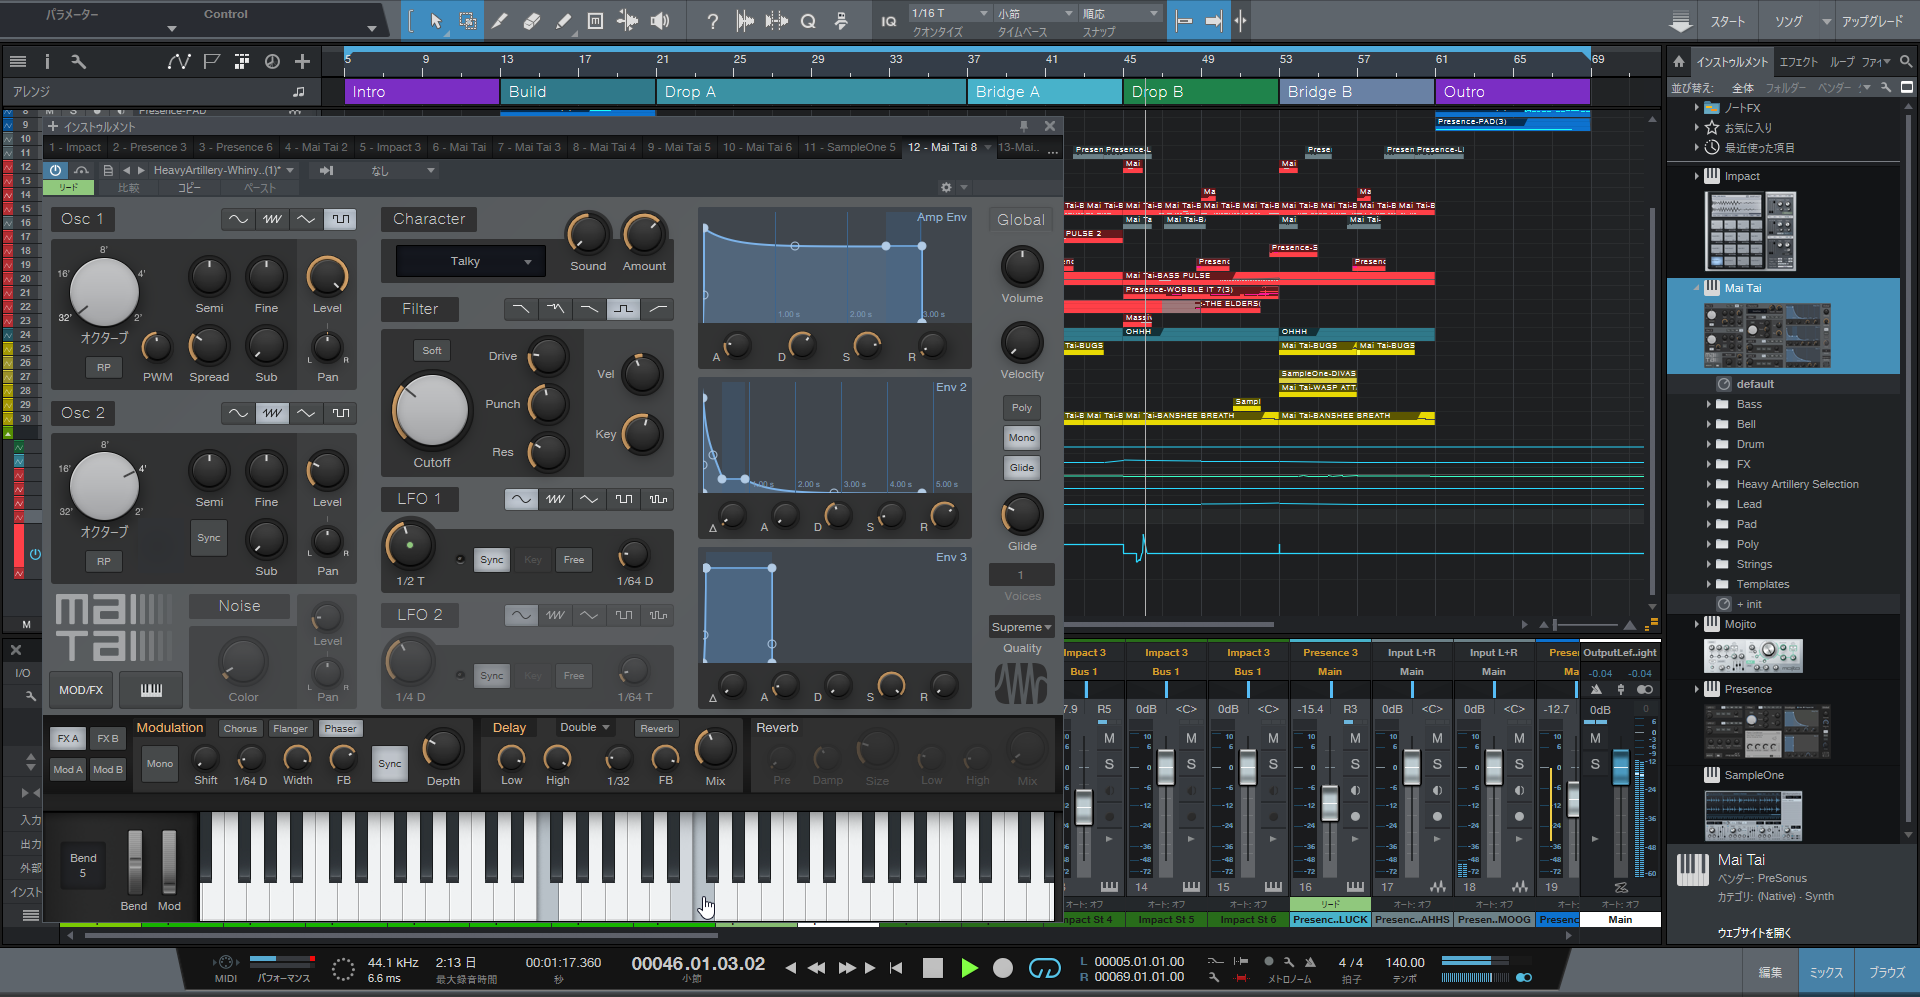
Task: Toggle the filter Soft button
Action: click(432, 351)
